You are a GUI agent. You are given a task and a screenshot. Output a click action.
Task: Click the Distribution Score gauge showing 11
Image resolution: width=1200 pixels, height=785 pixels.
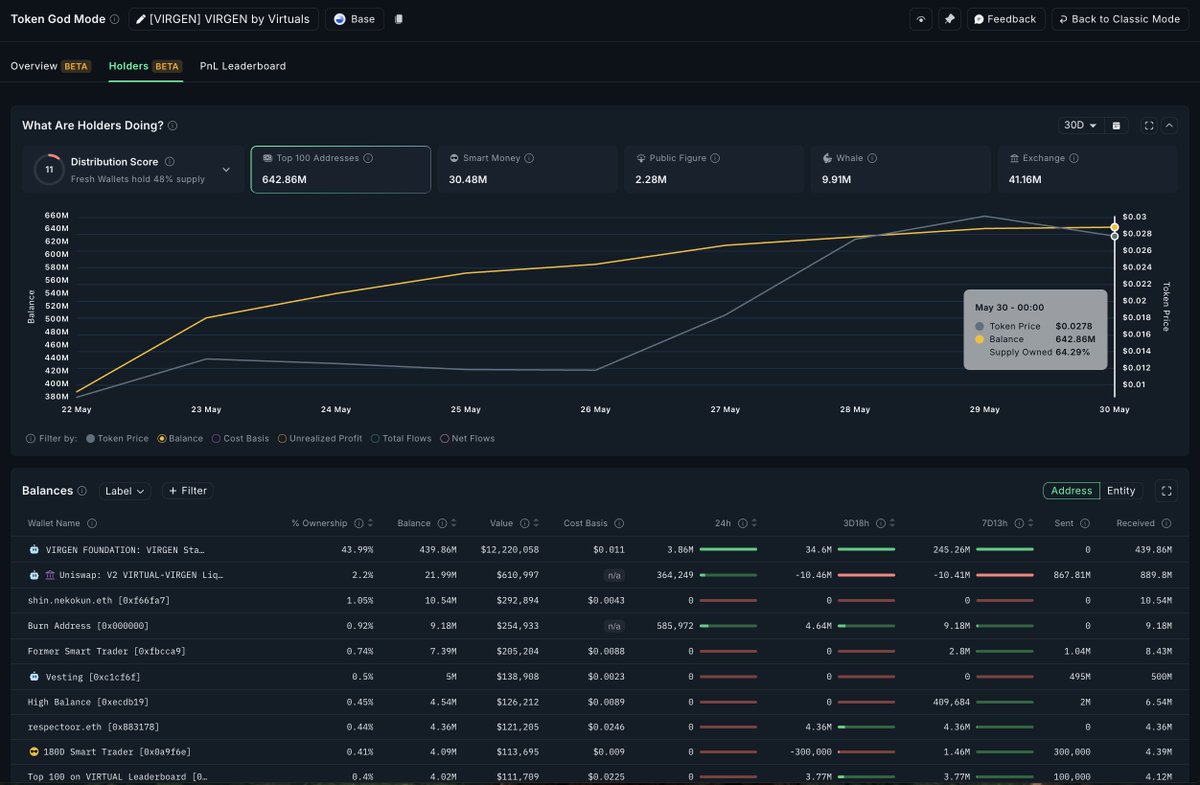click(x=49, y=170)
